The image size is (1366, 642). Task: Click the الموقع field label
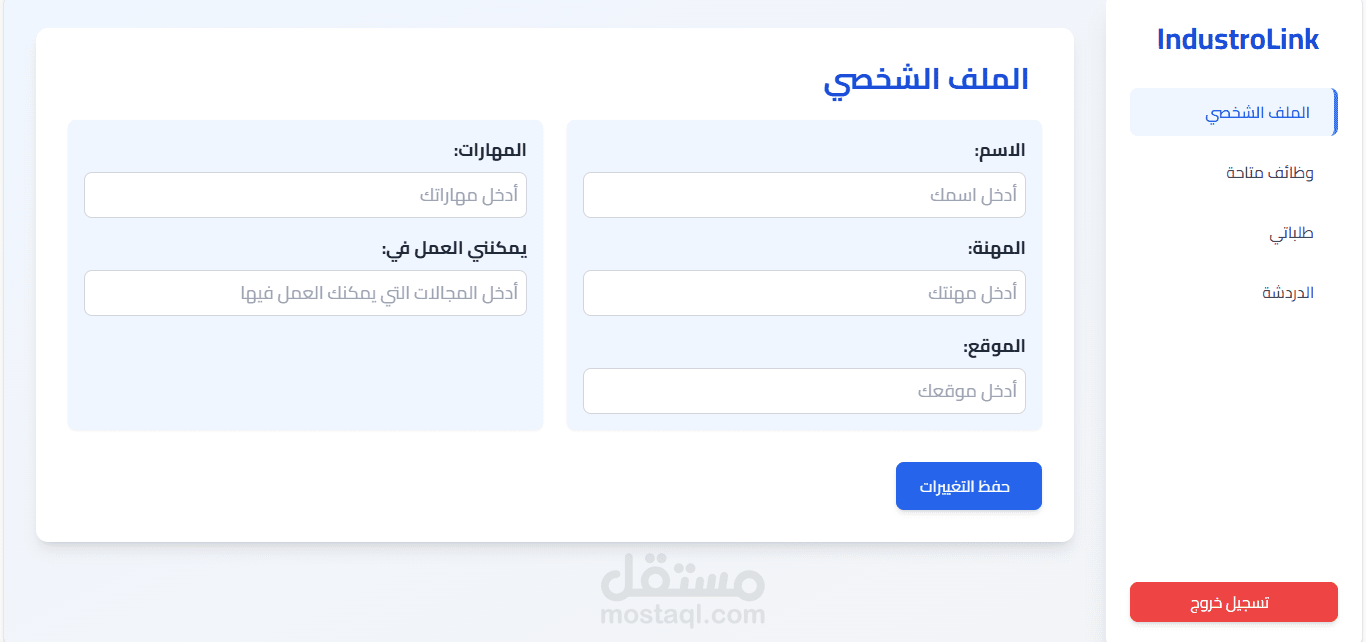tap(994, 347)
